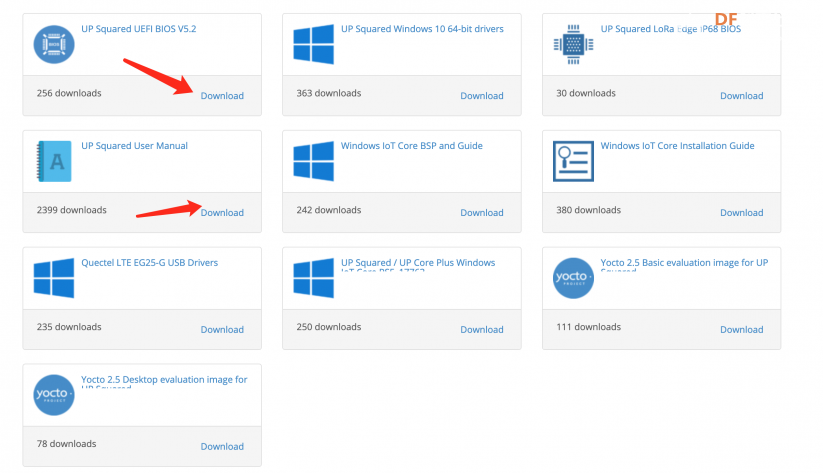Download the UP Squared LoRa Edge BIOS

(x=742, y=96)
